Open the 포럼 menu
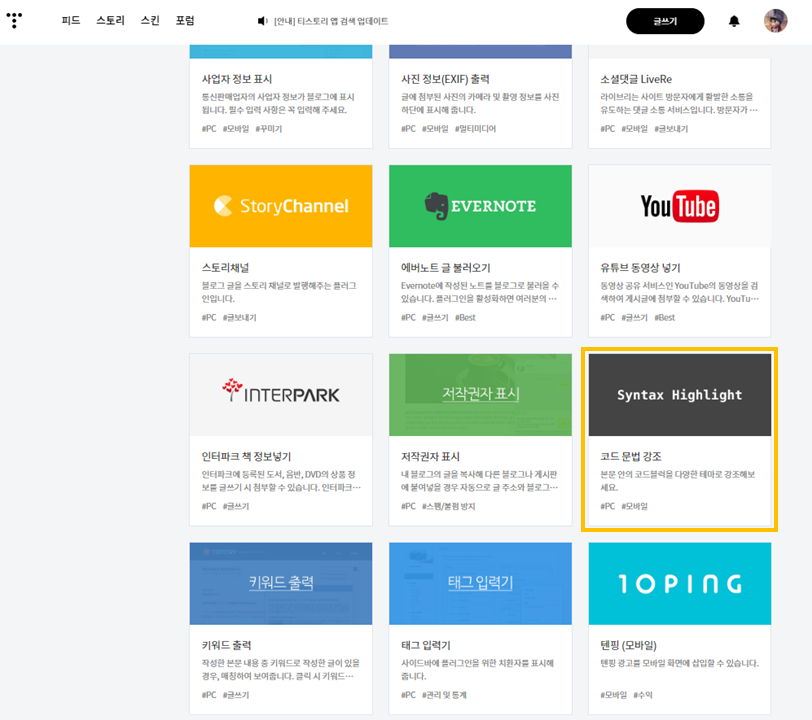 coord(185,21)
